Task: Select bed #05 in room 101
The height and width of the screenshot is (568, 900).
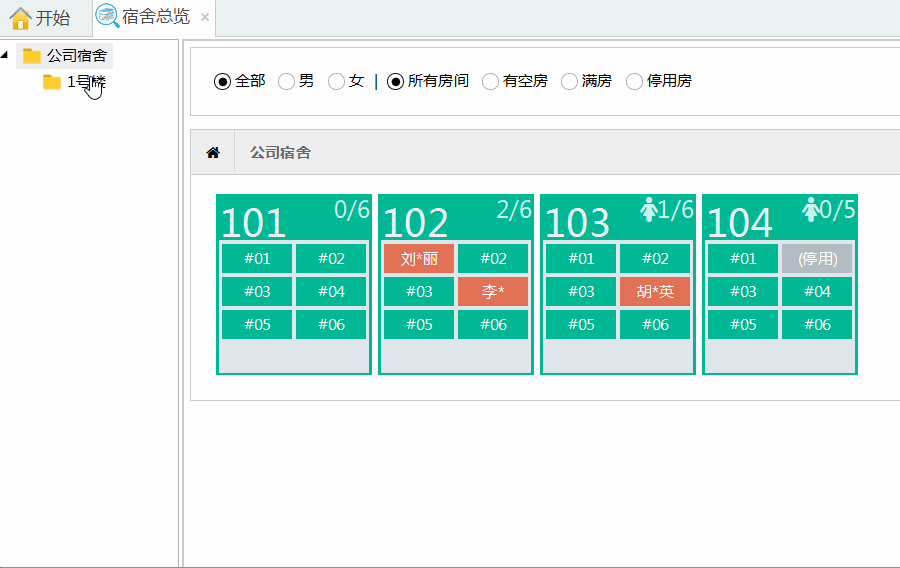Action: pos(257,325)
